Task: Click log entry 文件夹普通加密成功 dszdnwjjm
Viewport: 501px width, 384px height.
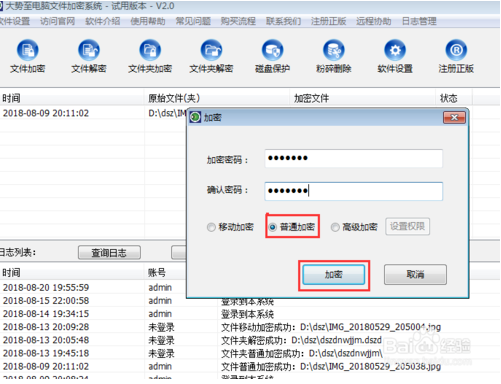Action: point(302,353)
